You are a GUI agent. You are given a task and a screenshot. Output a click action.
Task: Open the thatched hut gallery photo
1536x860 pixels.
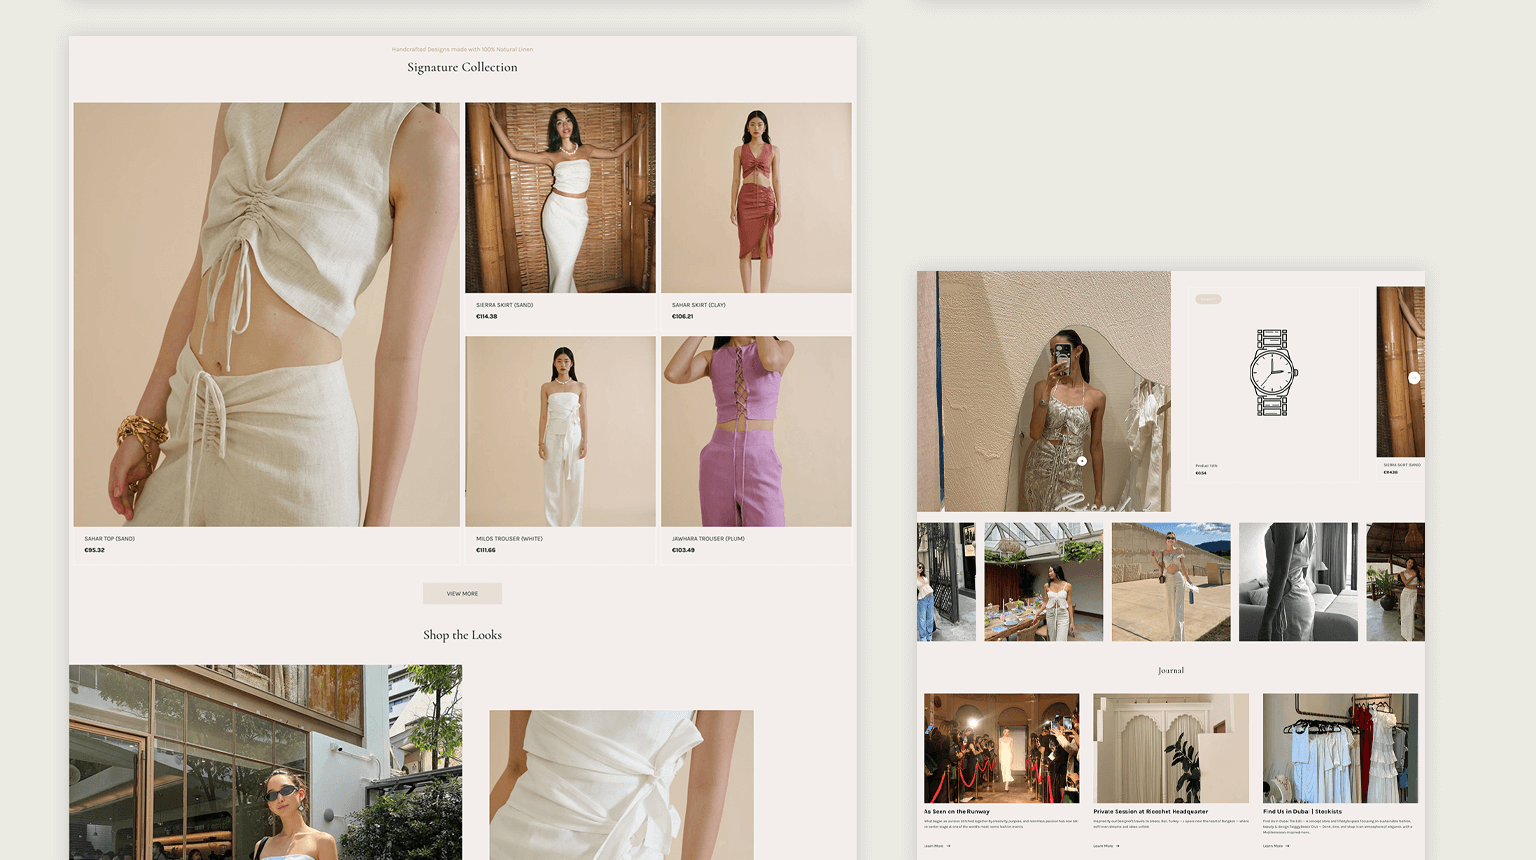click(x=1396, y=582)
